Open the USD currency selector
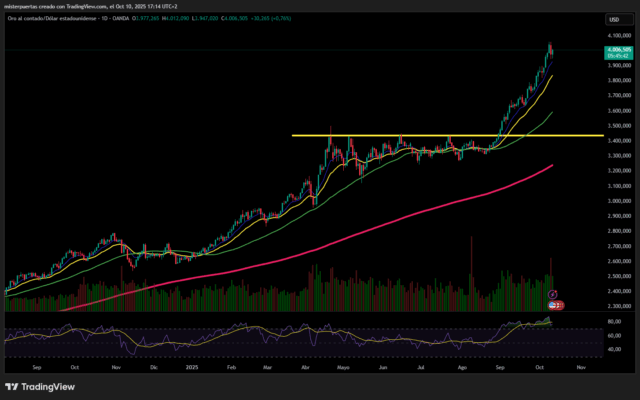 611,18
